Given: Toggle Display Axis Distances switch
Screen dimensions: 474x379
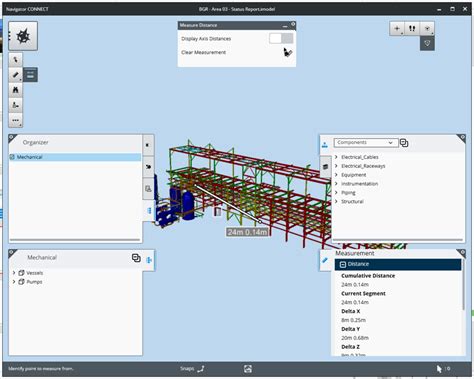Looking at the screenshot, I should pos(281,38).
